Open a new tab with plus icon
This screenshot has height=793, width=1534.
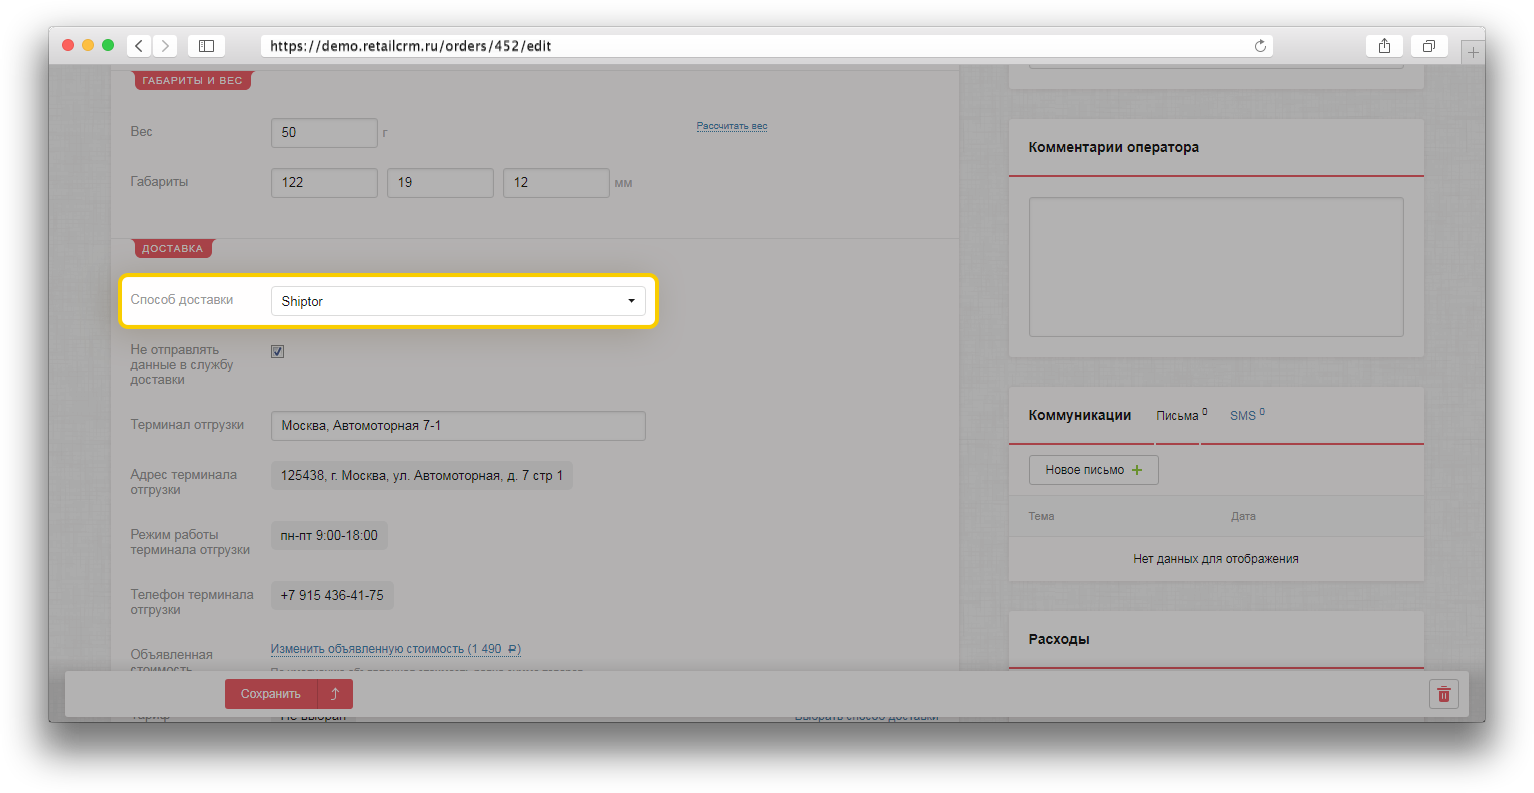pos(1472,53)
